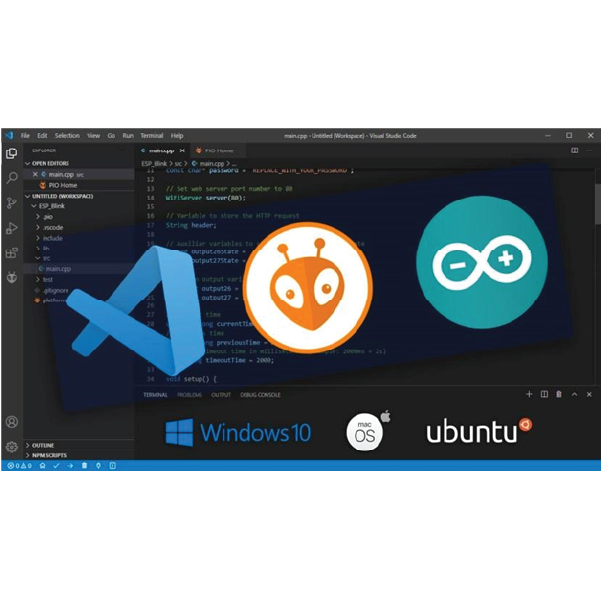
Task: Open the Edit menu
Action: coord(42,135)
